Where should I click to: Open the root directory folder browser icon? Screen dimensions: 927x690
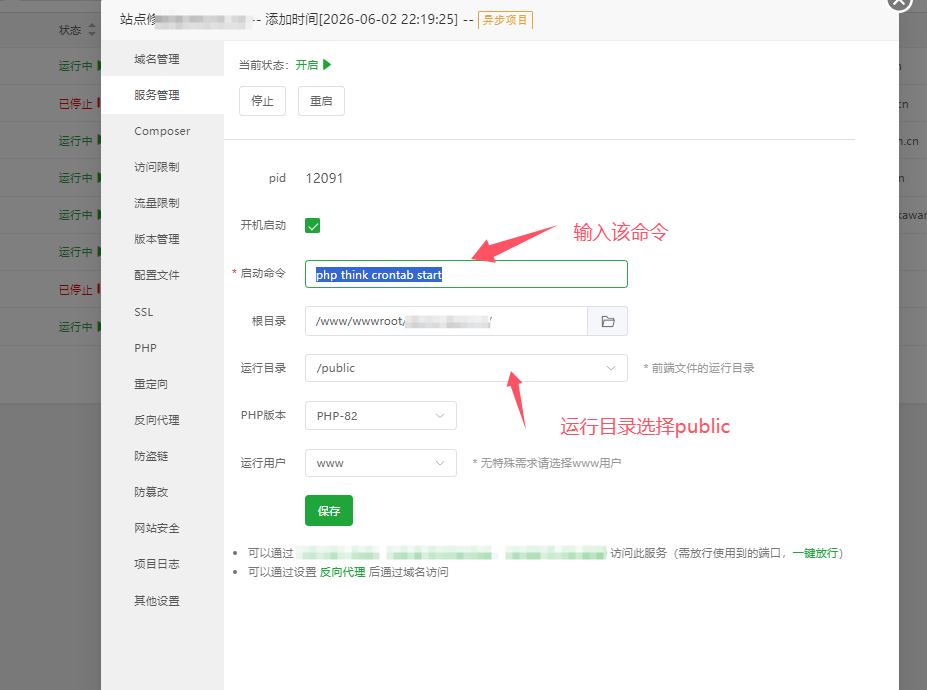click(607, 321)
